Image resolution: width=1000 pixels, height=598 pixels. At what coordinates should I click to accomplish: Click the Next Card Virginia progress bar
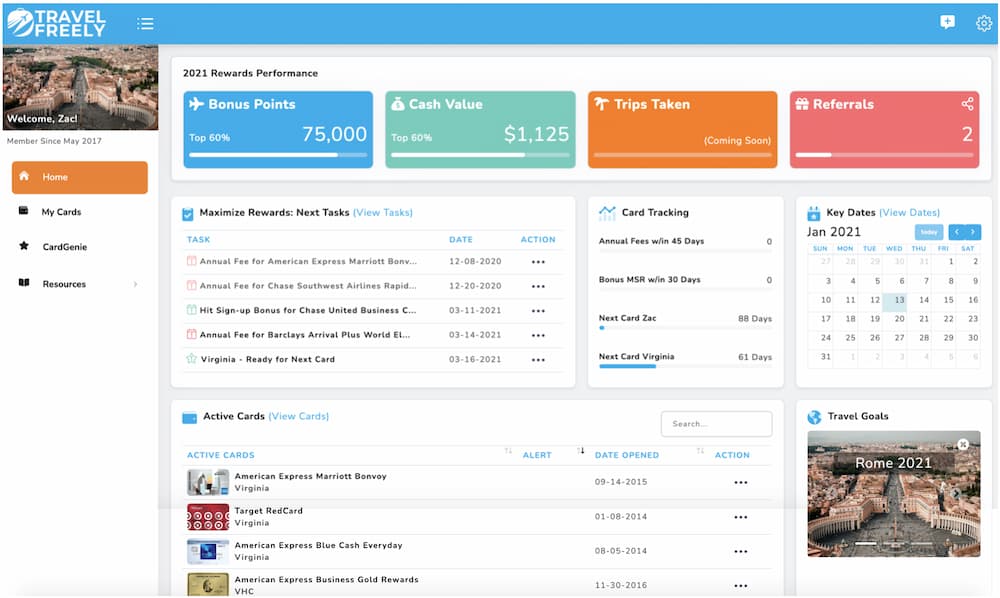point(686,366)
